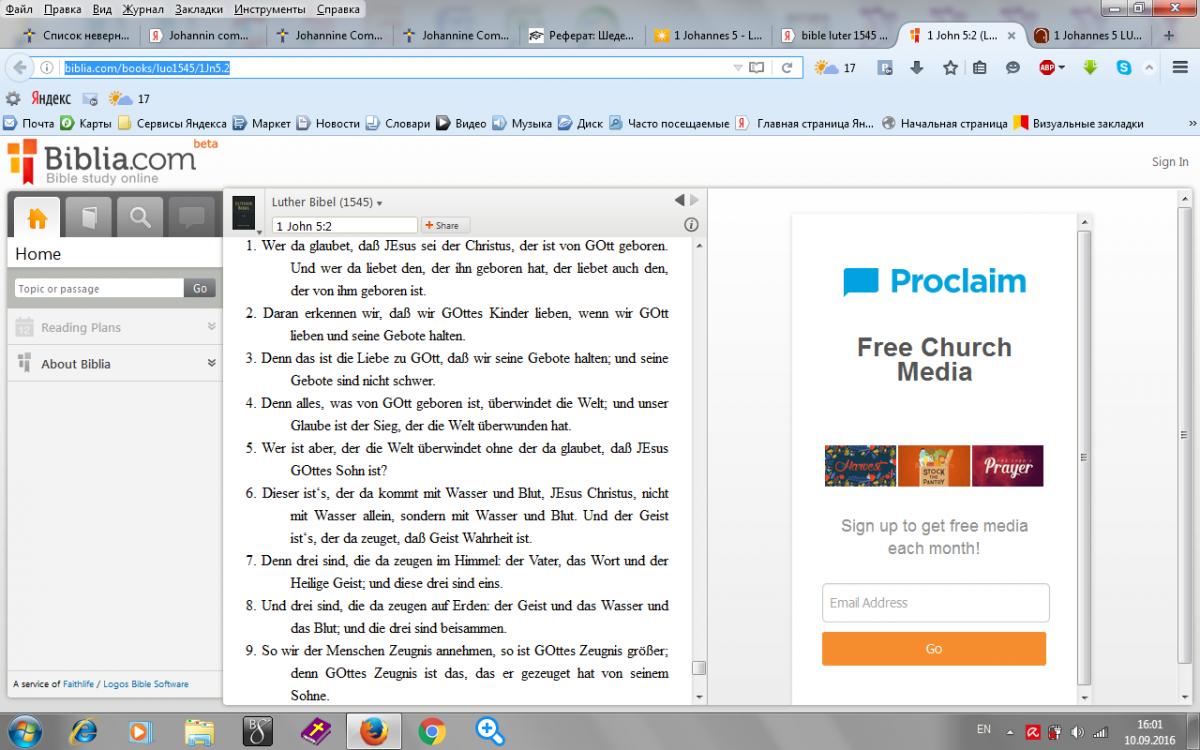Click the Skype toolbar icon
The width and height of the screenshot is (1200, 750).
pos(1124,68)
